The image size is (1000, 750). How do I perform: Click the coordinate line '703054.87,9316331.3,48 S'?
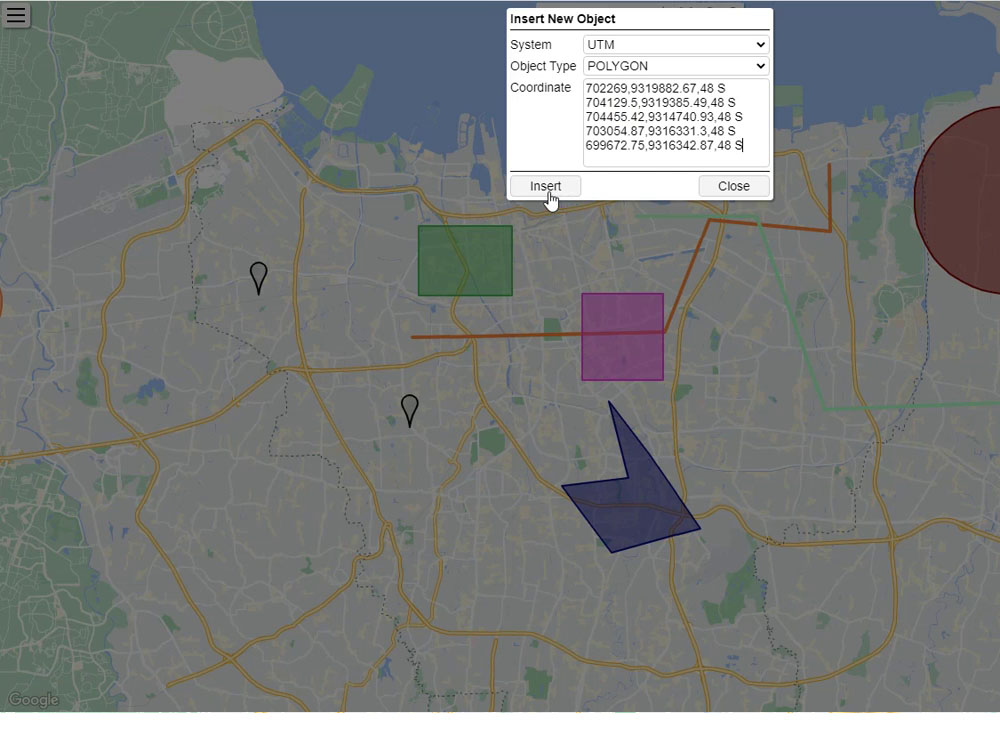(660, 131)
